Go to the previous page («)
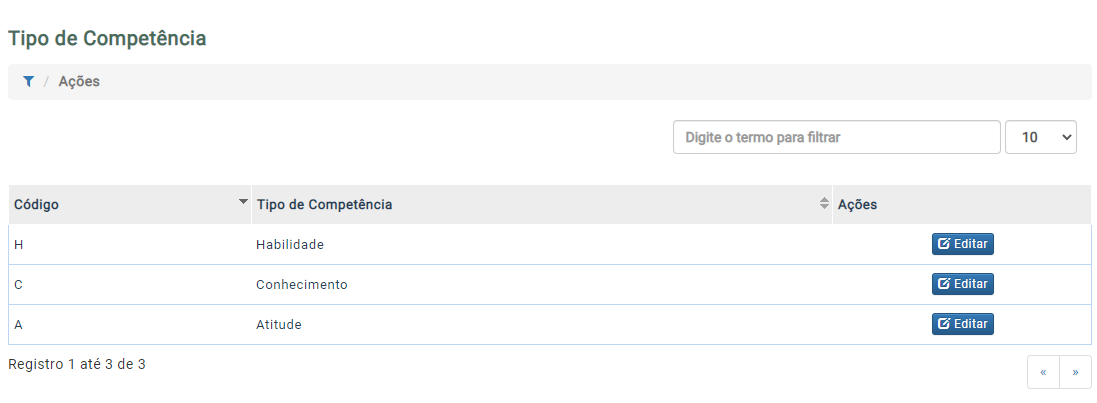This screenshot has height=403, width=1097. coord(1043,372)
